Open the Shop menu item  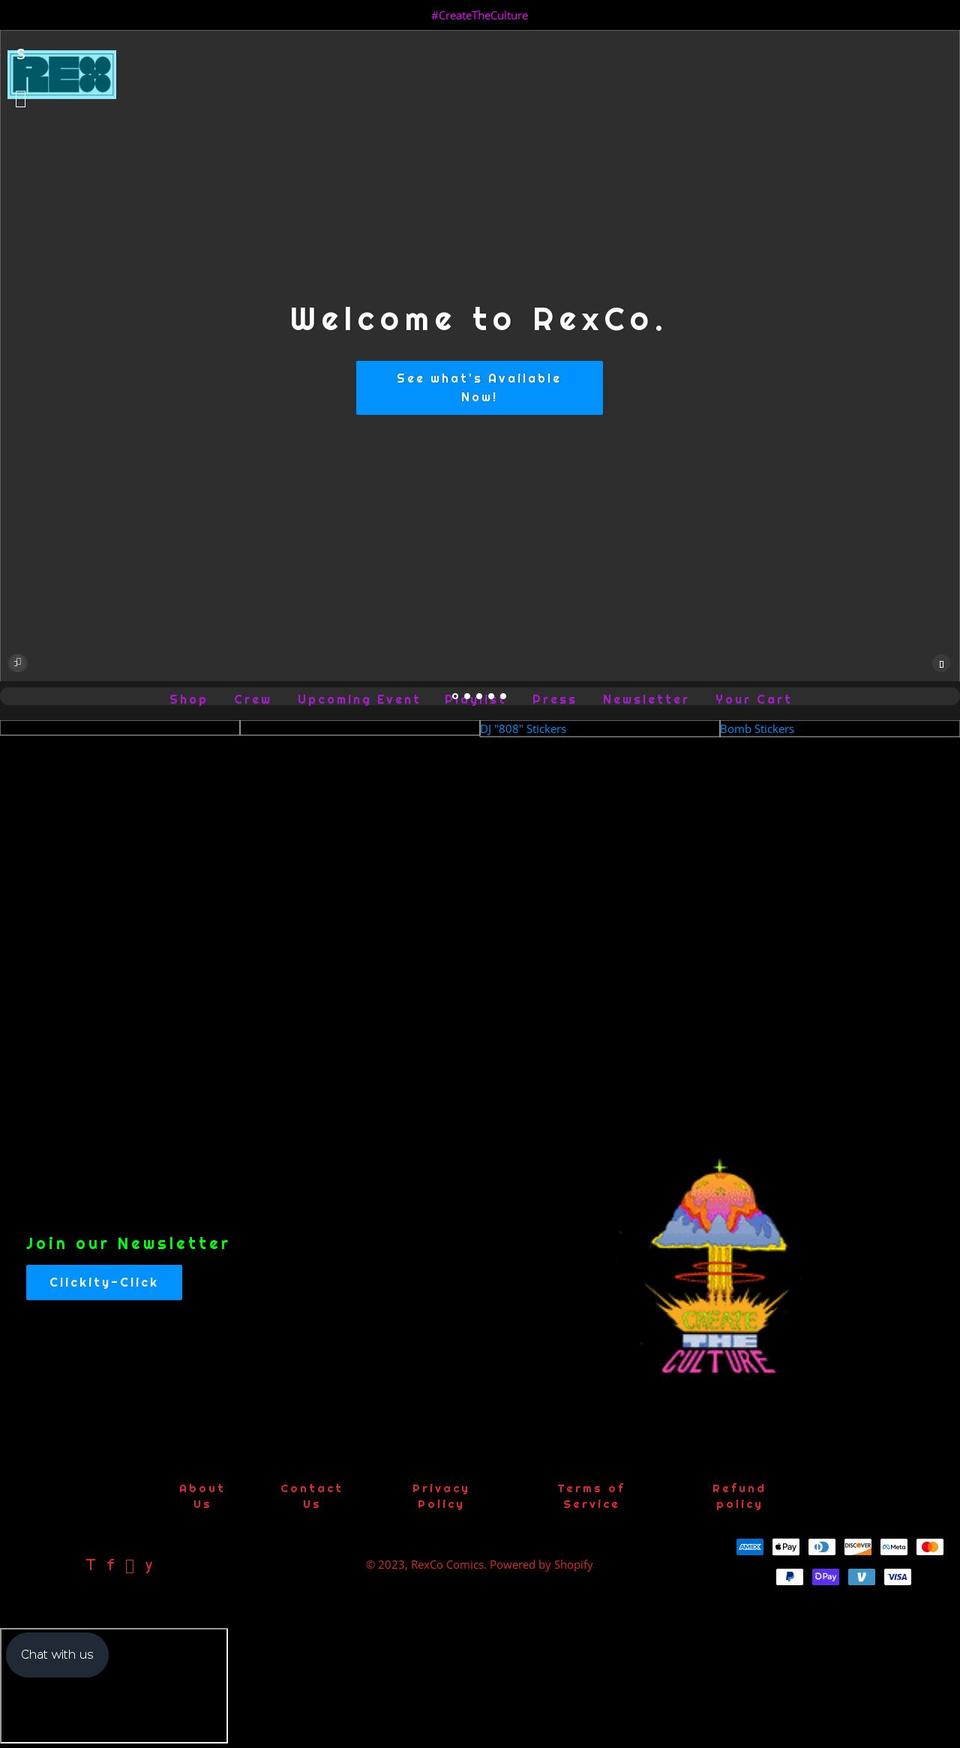(x=188, y=700)
